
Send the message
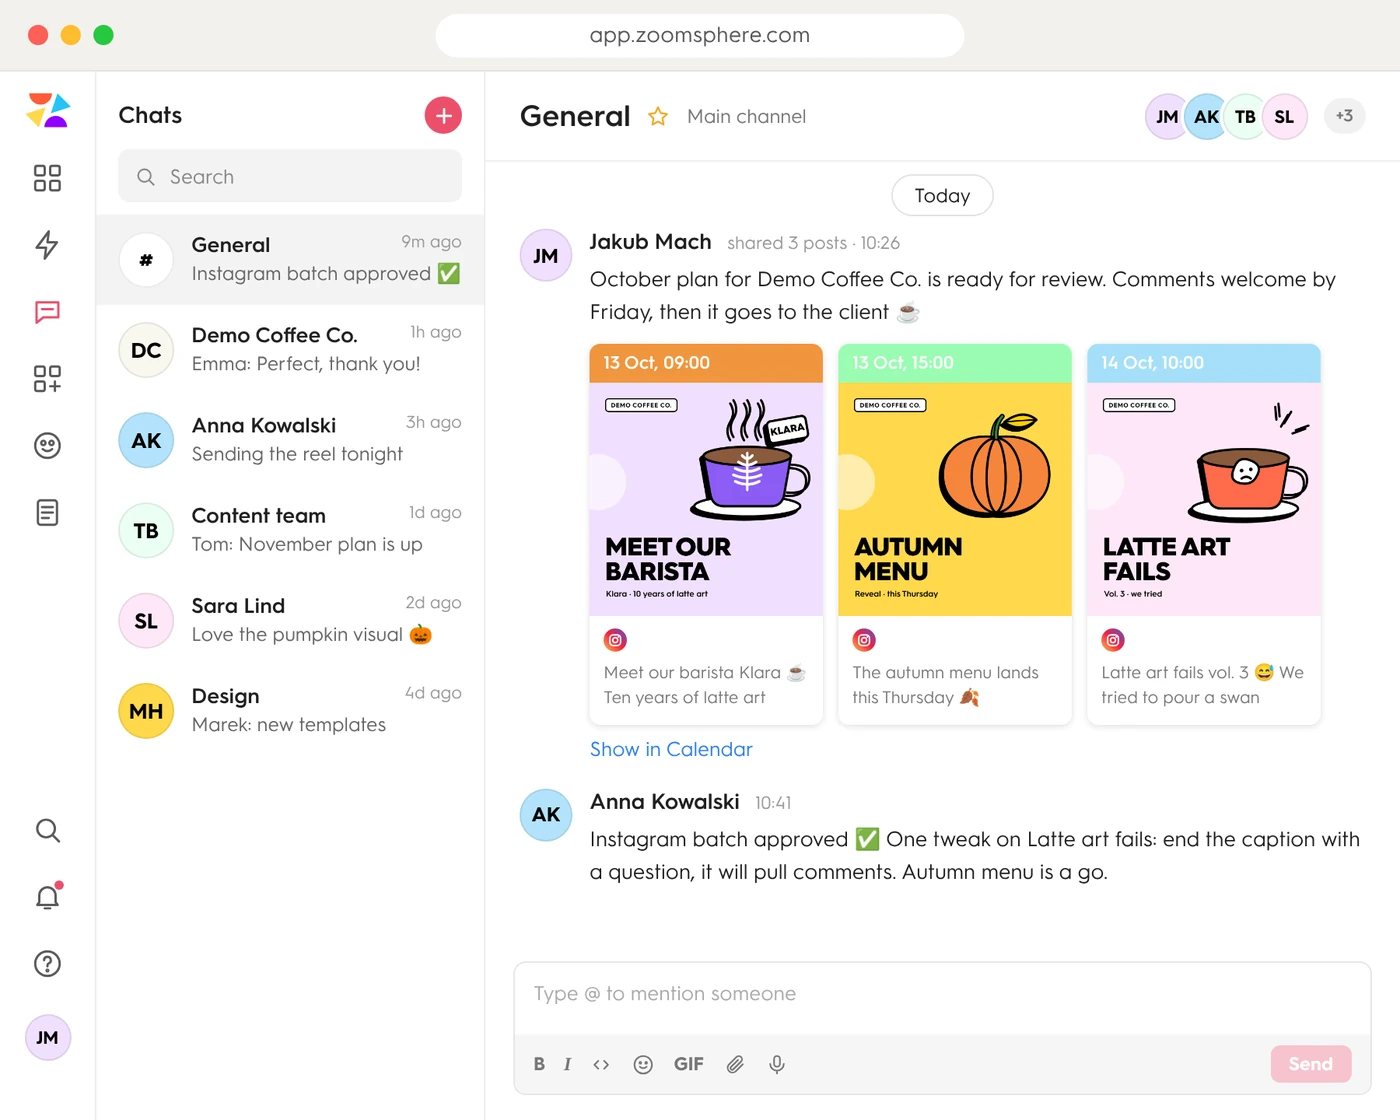(x=1310, y=1064)
